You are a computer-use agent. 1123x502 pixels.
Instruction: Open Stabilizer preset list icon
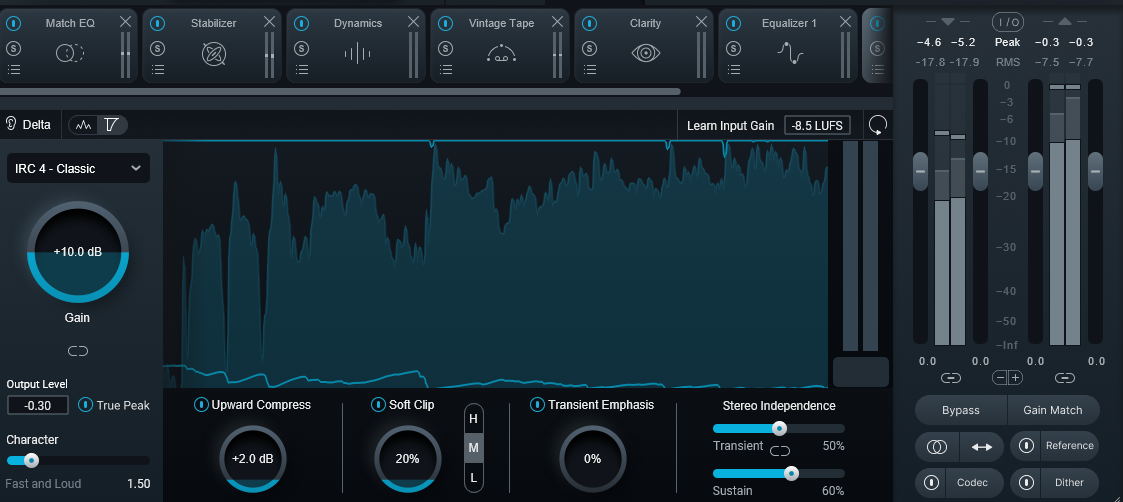pos(158,69)
